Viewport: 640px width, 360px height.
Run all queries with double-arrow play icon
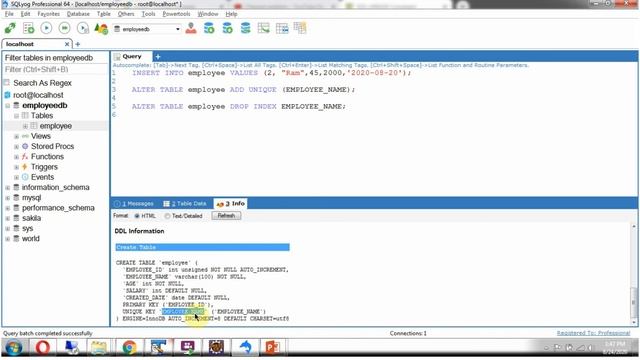tap(64, 28)
